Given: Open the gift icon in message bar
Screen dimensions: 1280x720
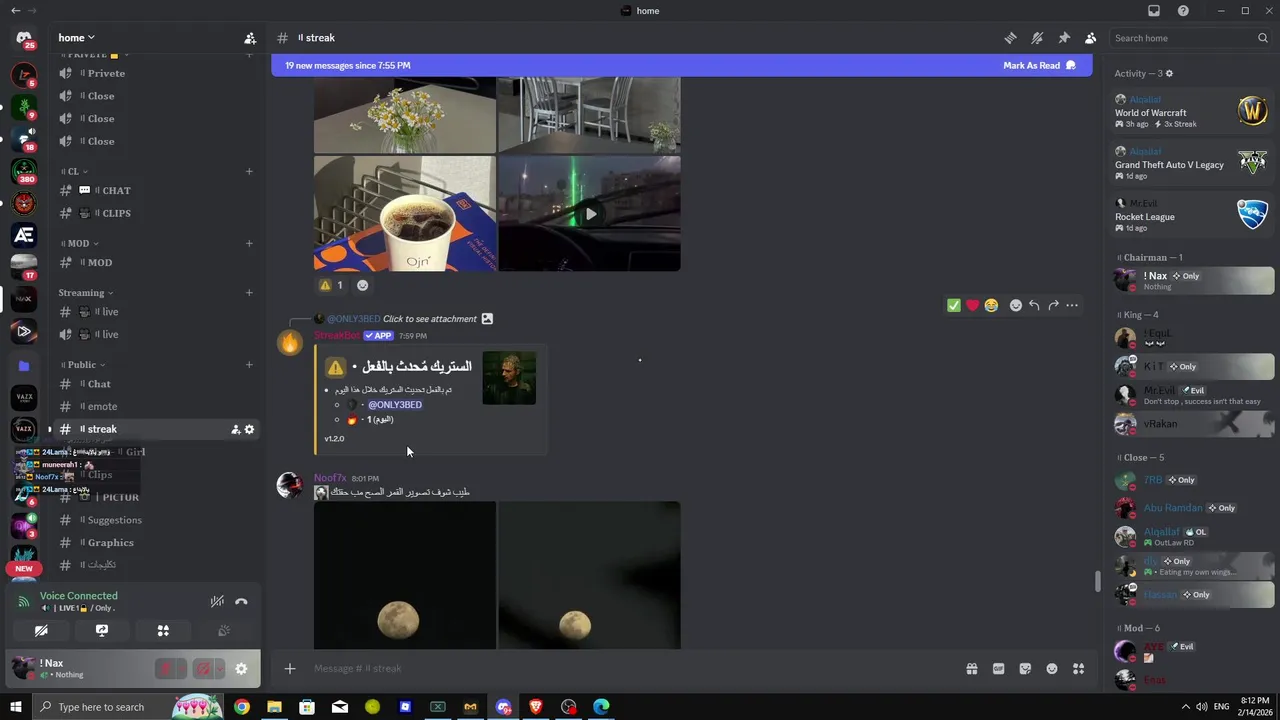Looking at the screenshot, I should click(x=971, y=669).
